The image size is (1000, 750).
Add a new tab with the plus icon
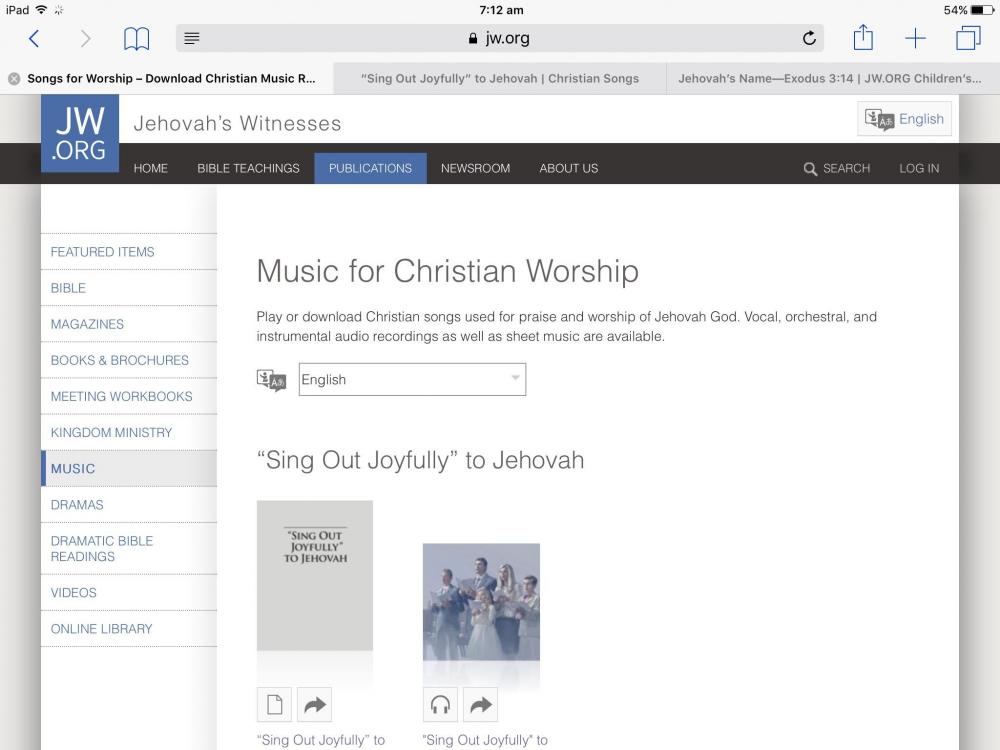(x=915, y=39)
